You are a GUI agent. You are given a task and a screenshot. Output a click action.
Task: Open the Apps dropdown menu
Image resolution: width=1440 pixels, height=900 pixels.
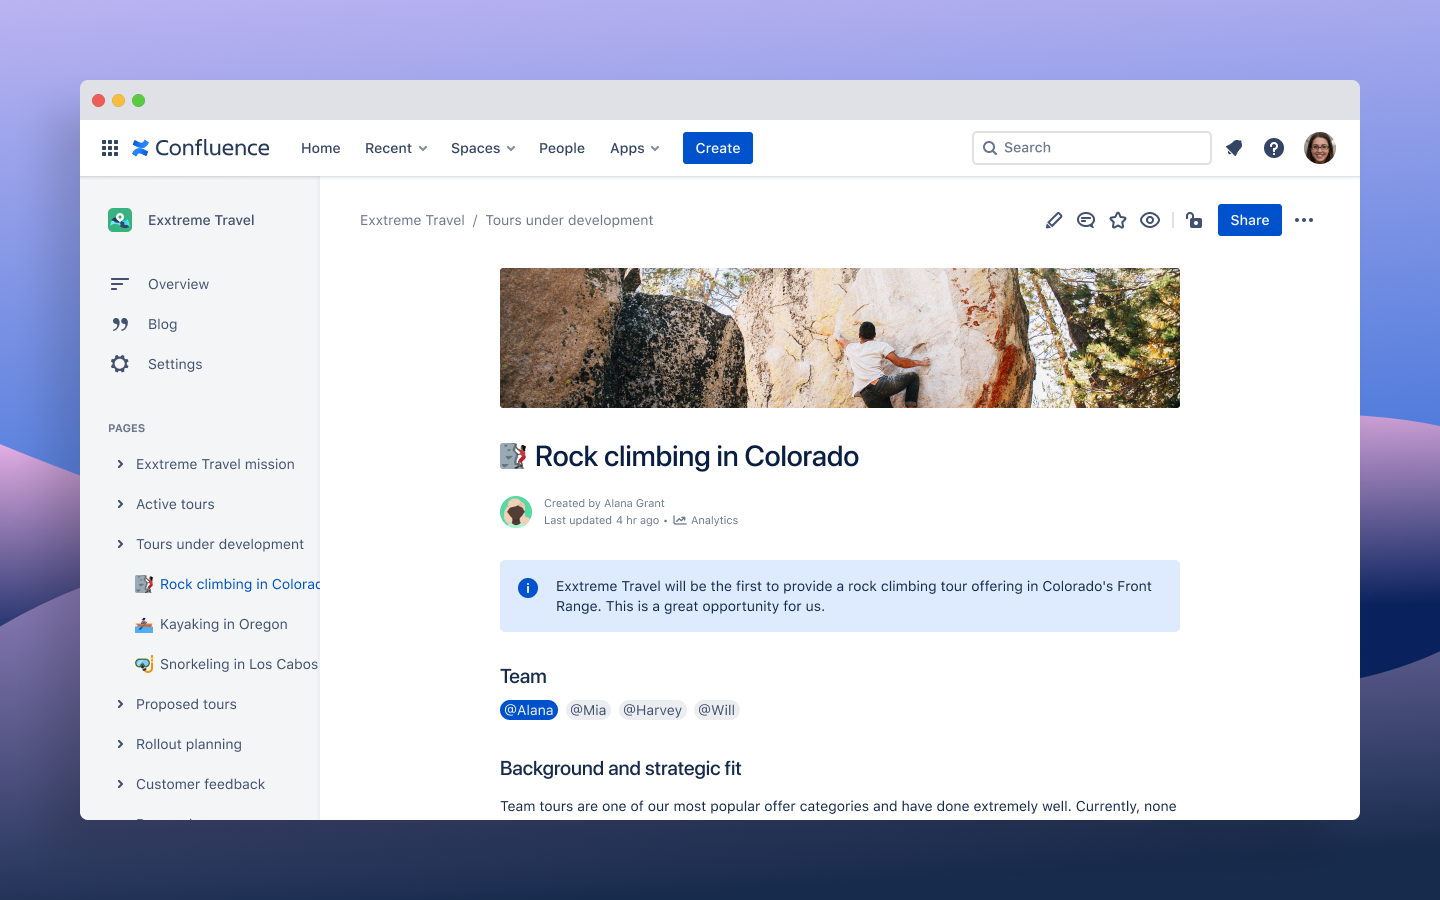tap(635, 148)
